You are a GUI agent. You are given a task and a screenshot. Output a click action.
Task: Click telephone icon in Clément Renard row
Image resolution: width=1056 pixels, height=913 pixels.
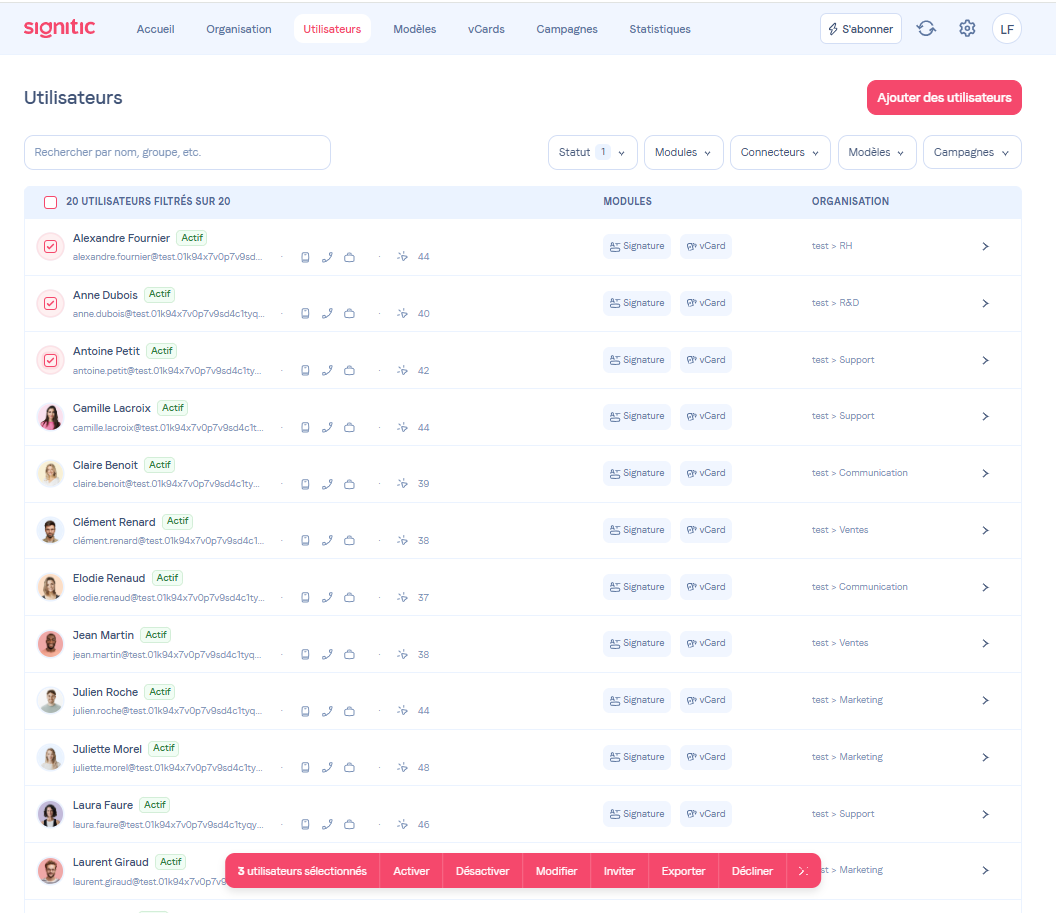(x=327, y=541)
